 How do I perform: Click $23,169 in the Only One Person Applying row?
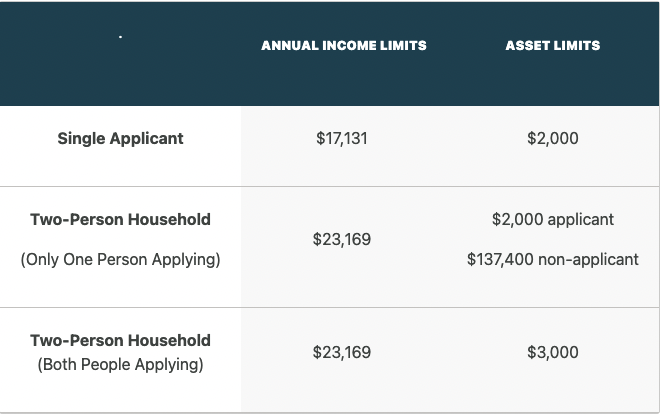point(342,239)
